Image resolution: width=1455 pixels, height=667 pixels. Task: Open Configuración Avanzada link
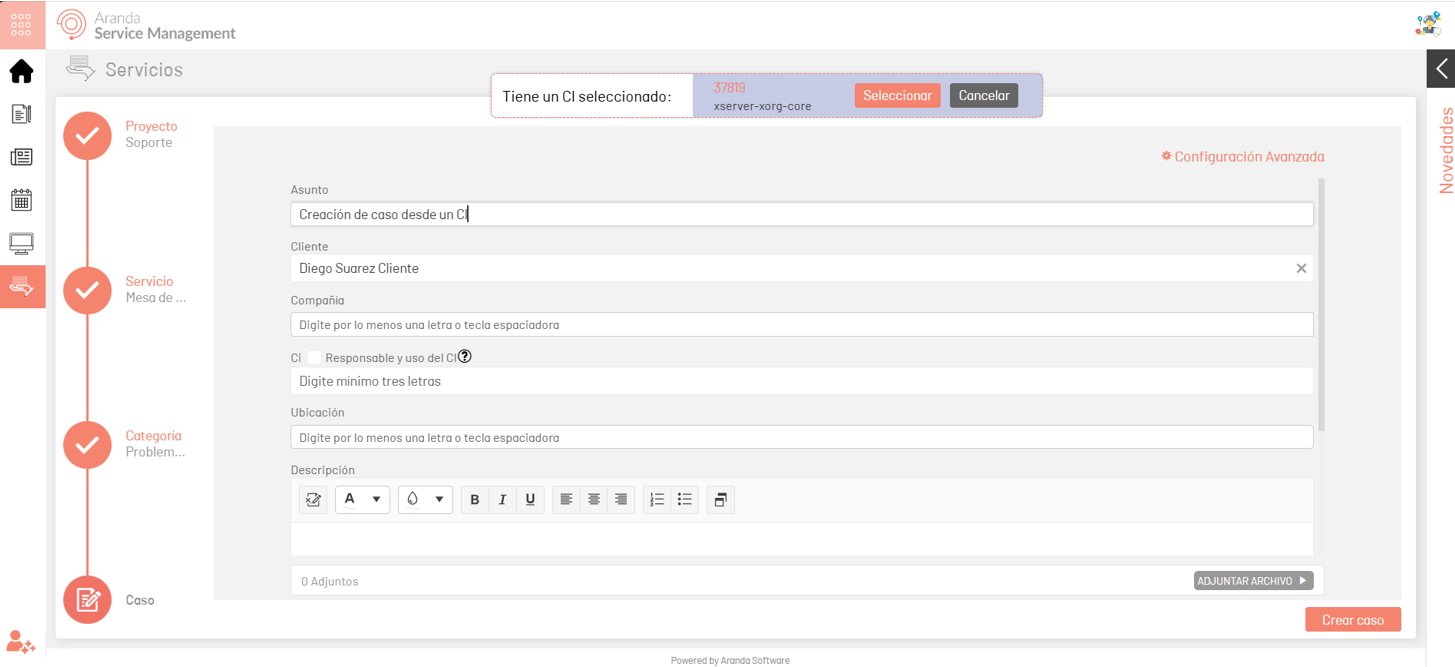tap(1242, 157)
